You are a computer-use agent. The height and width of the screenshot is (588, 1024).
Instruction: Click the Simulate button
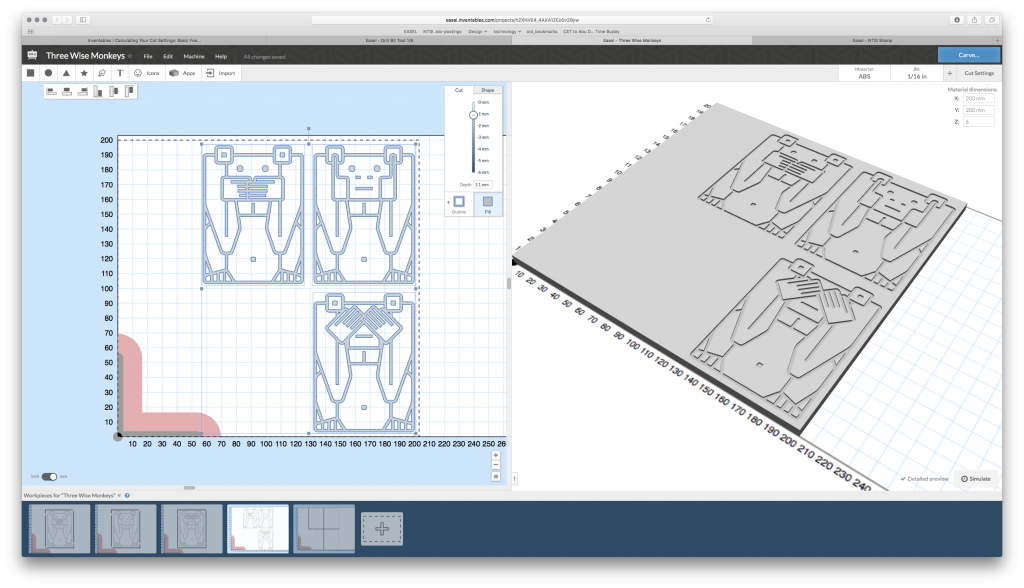[x=976, y=479]
